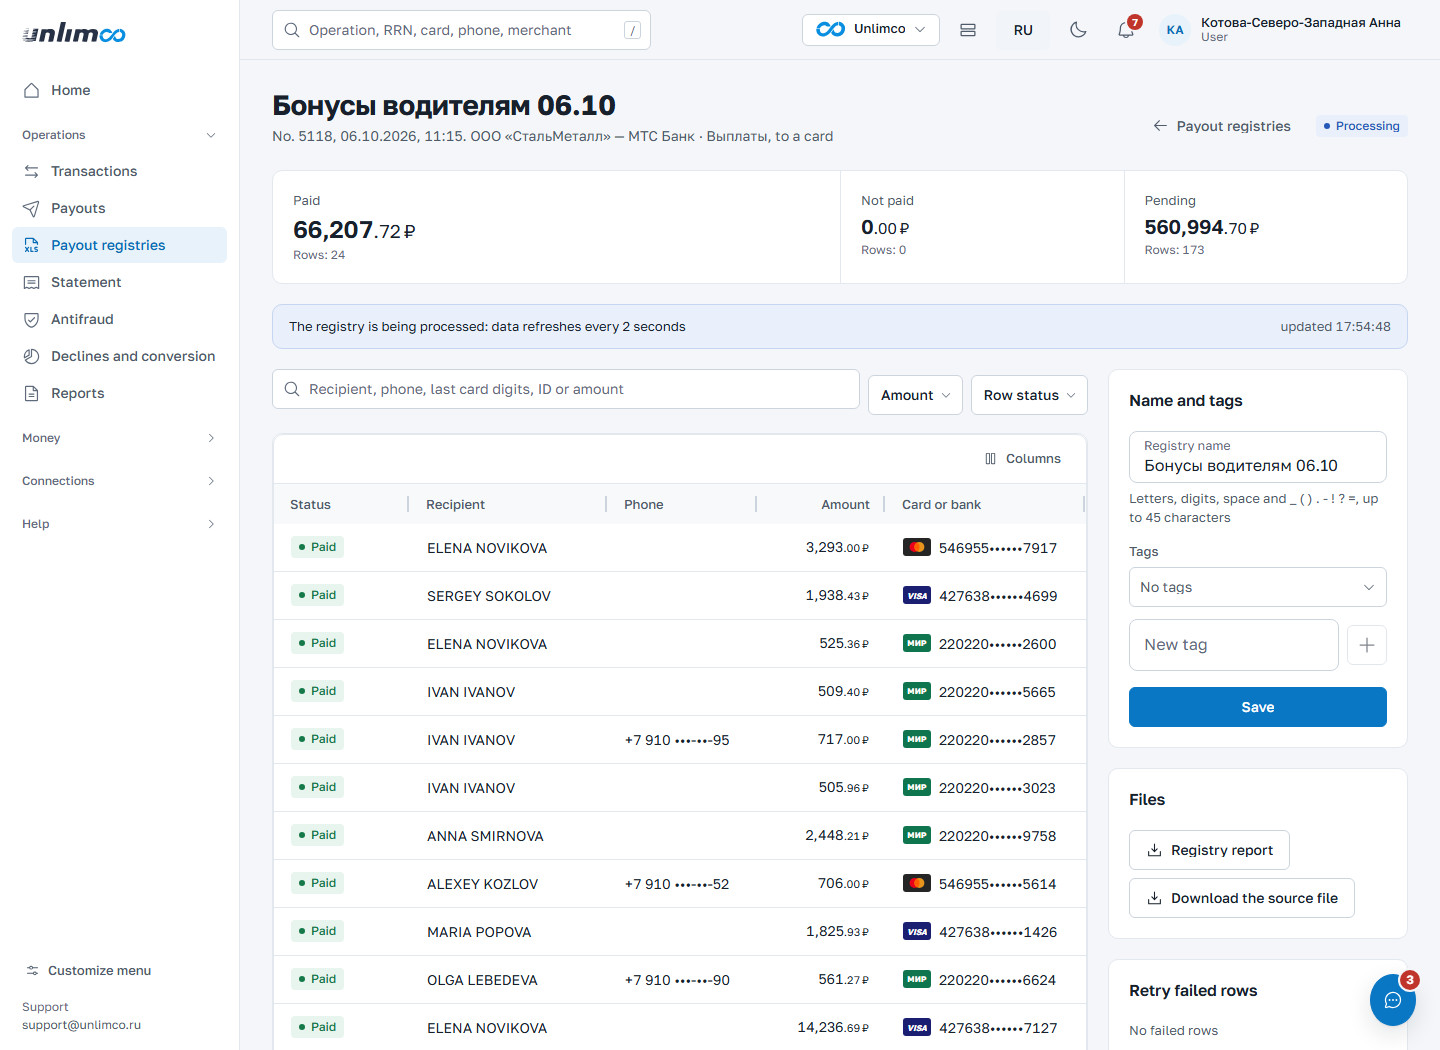Expand the Connections menu section
Screen dimensions: 1440x1050
point(119,481)
